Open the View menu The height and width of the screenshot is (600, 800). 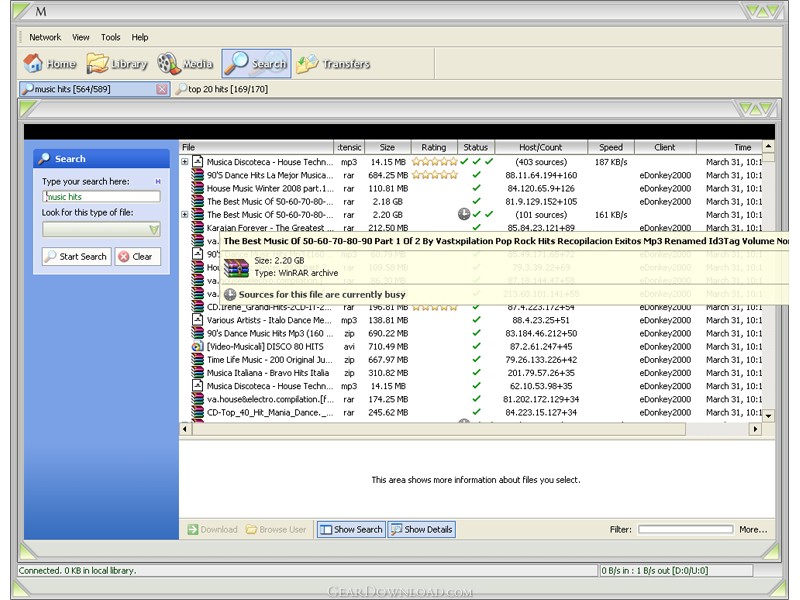click(81, 37)
